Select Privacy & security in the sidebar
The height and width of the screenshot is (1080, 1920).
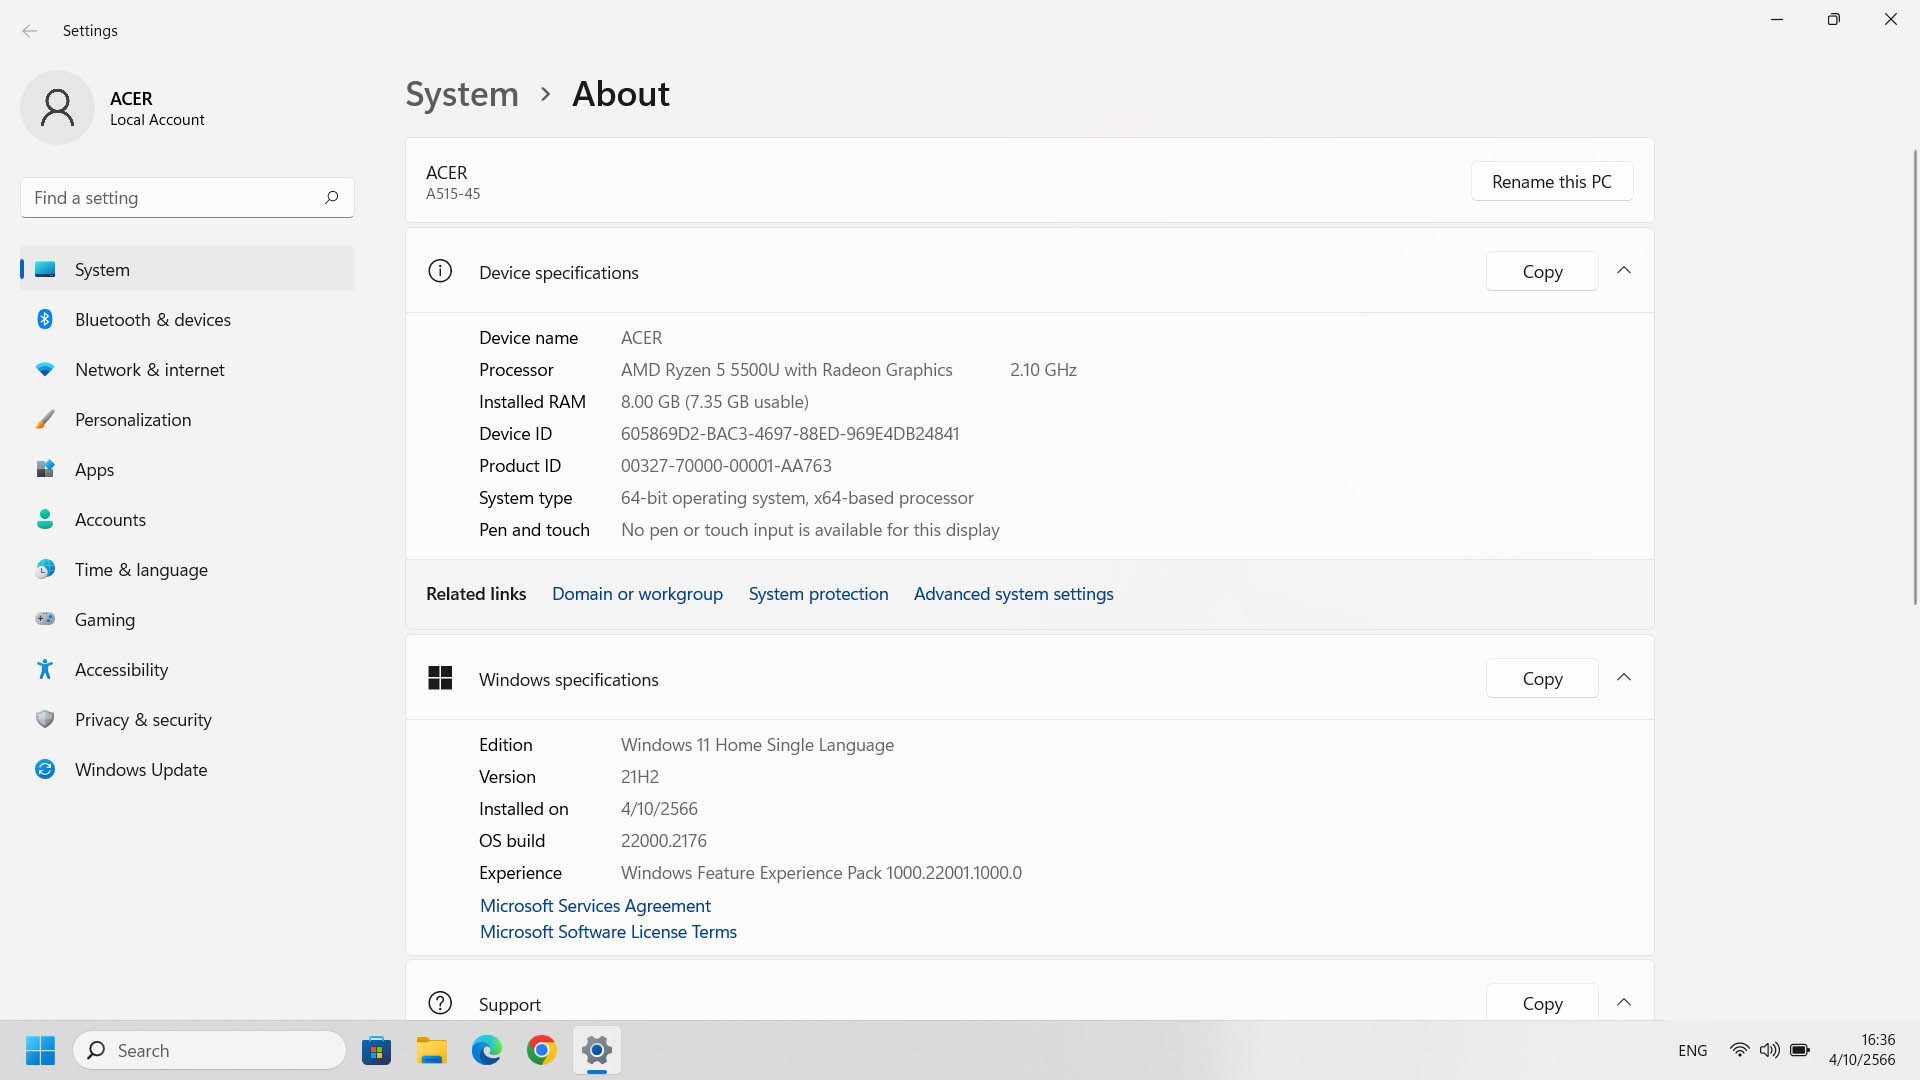pos(187,719)
